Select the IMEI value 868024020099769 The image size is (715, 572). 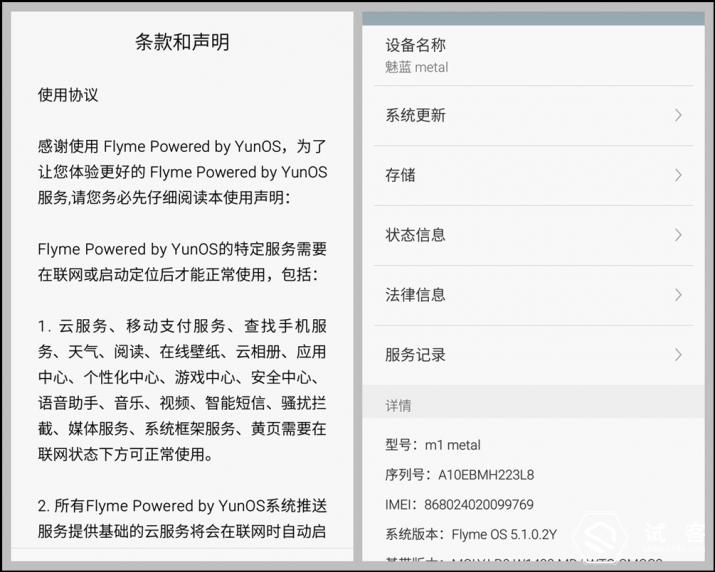(x=479, y=504)
